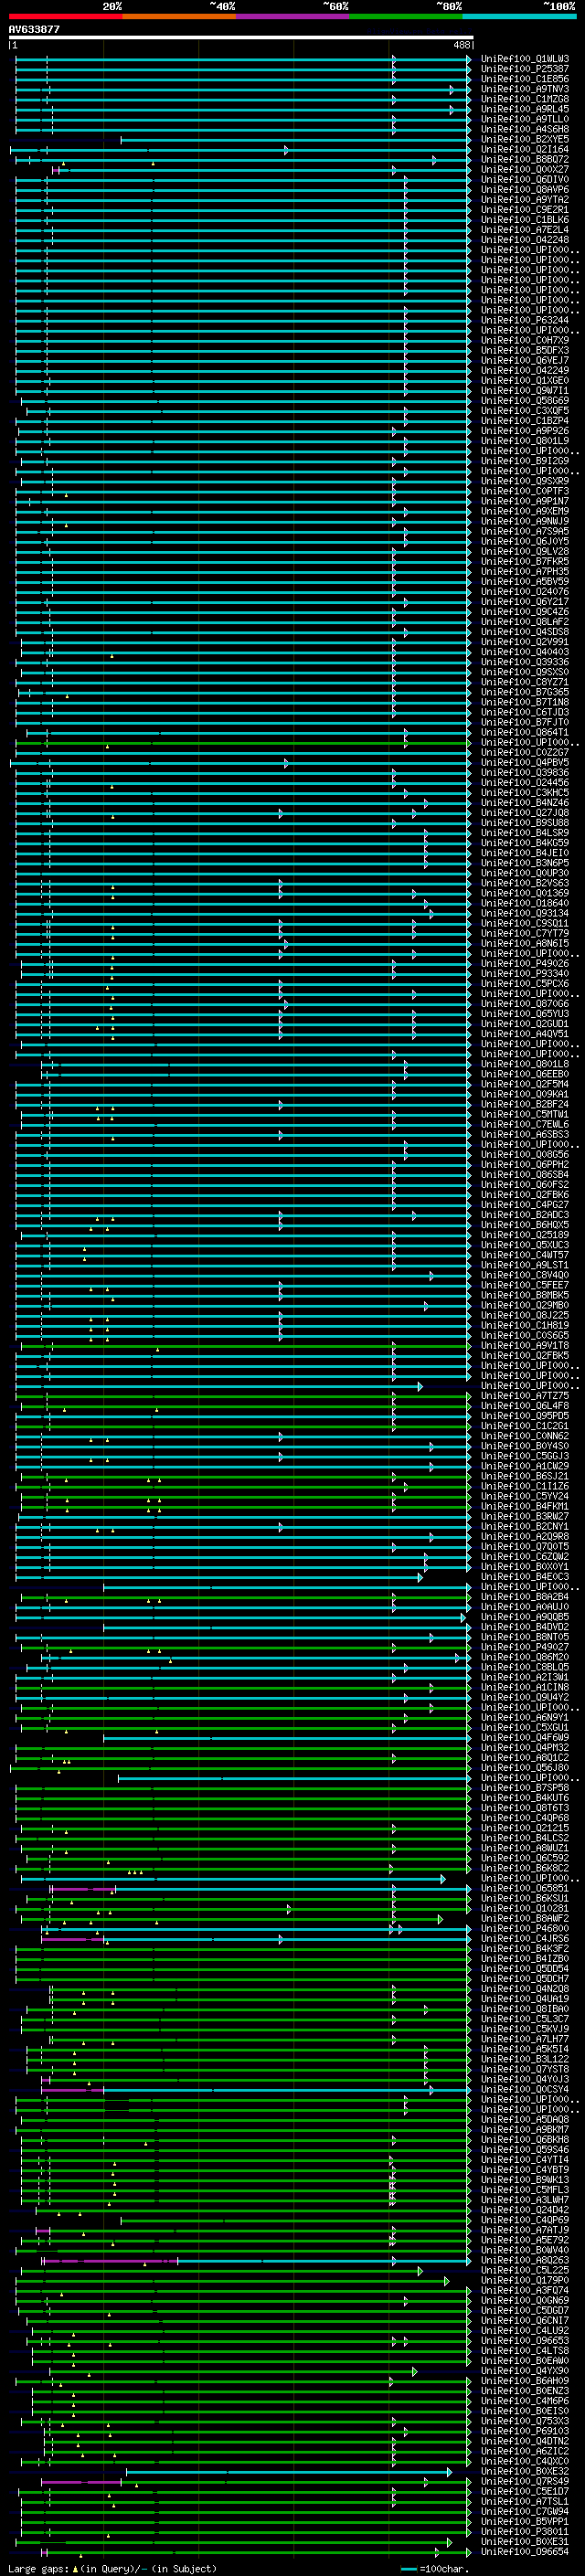Select hit UniRef100_A9RL45
585x2576 pixels.
click(525, 109)
